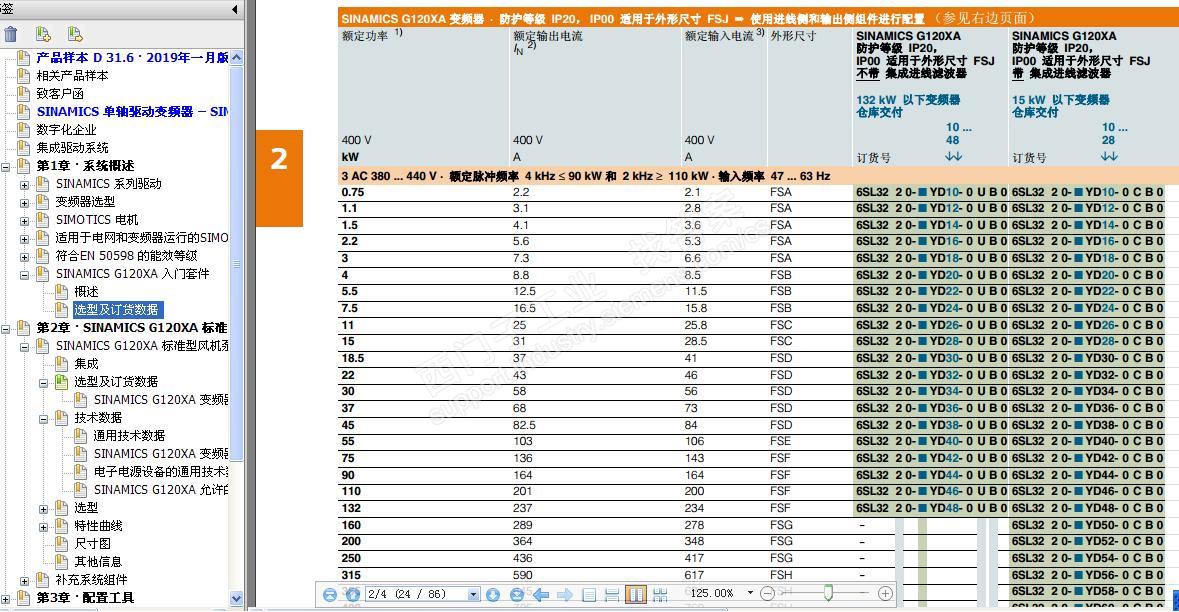Image resolution: width=1179 pixels, height=612 pixels.
Task: Open the 集成驱动系统 bookmark
Action: point(72,147)
